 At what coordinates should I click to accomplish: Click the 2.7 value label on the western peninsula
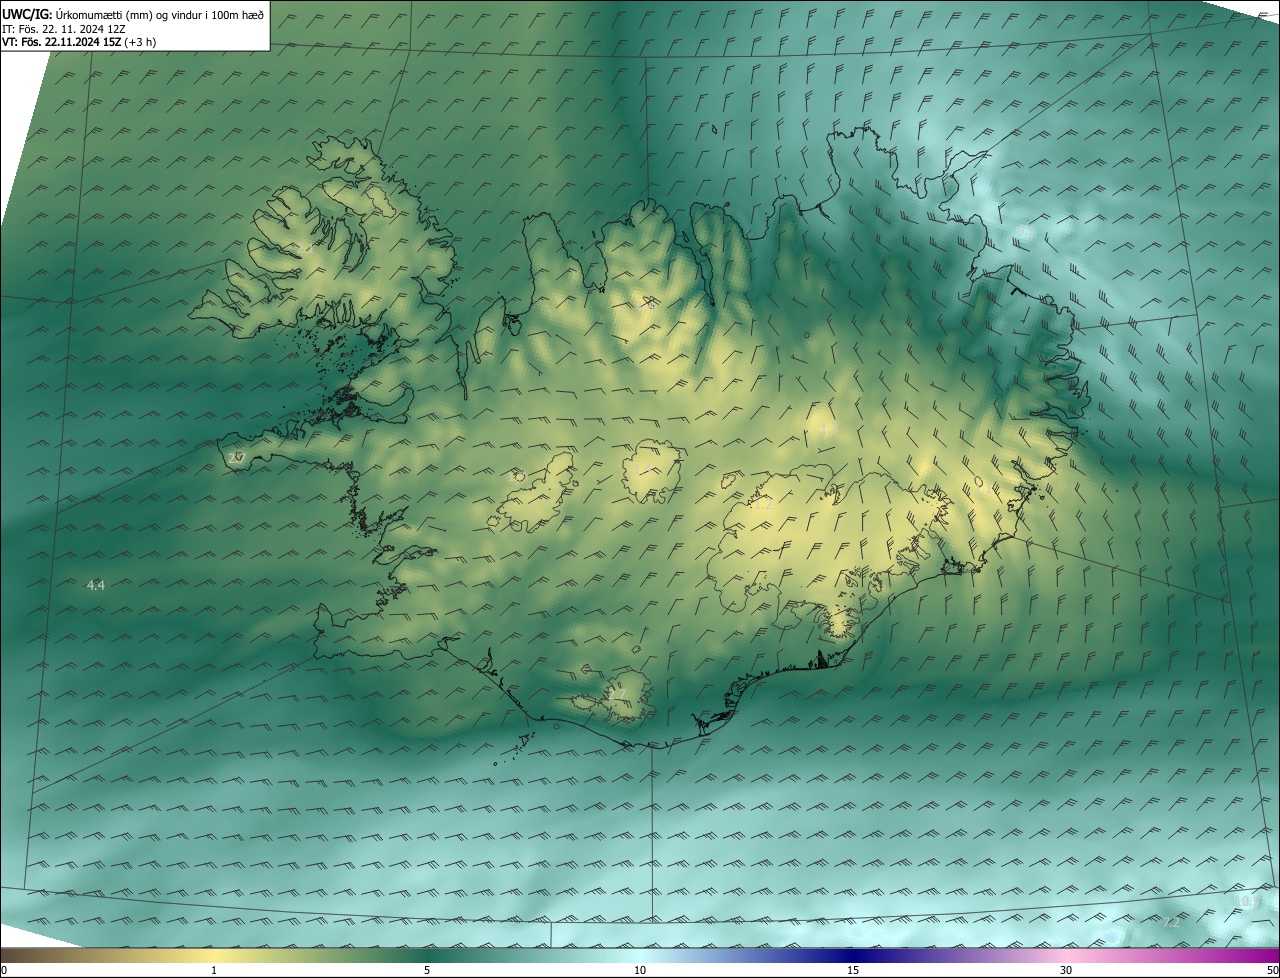[x=236, y=458]
